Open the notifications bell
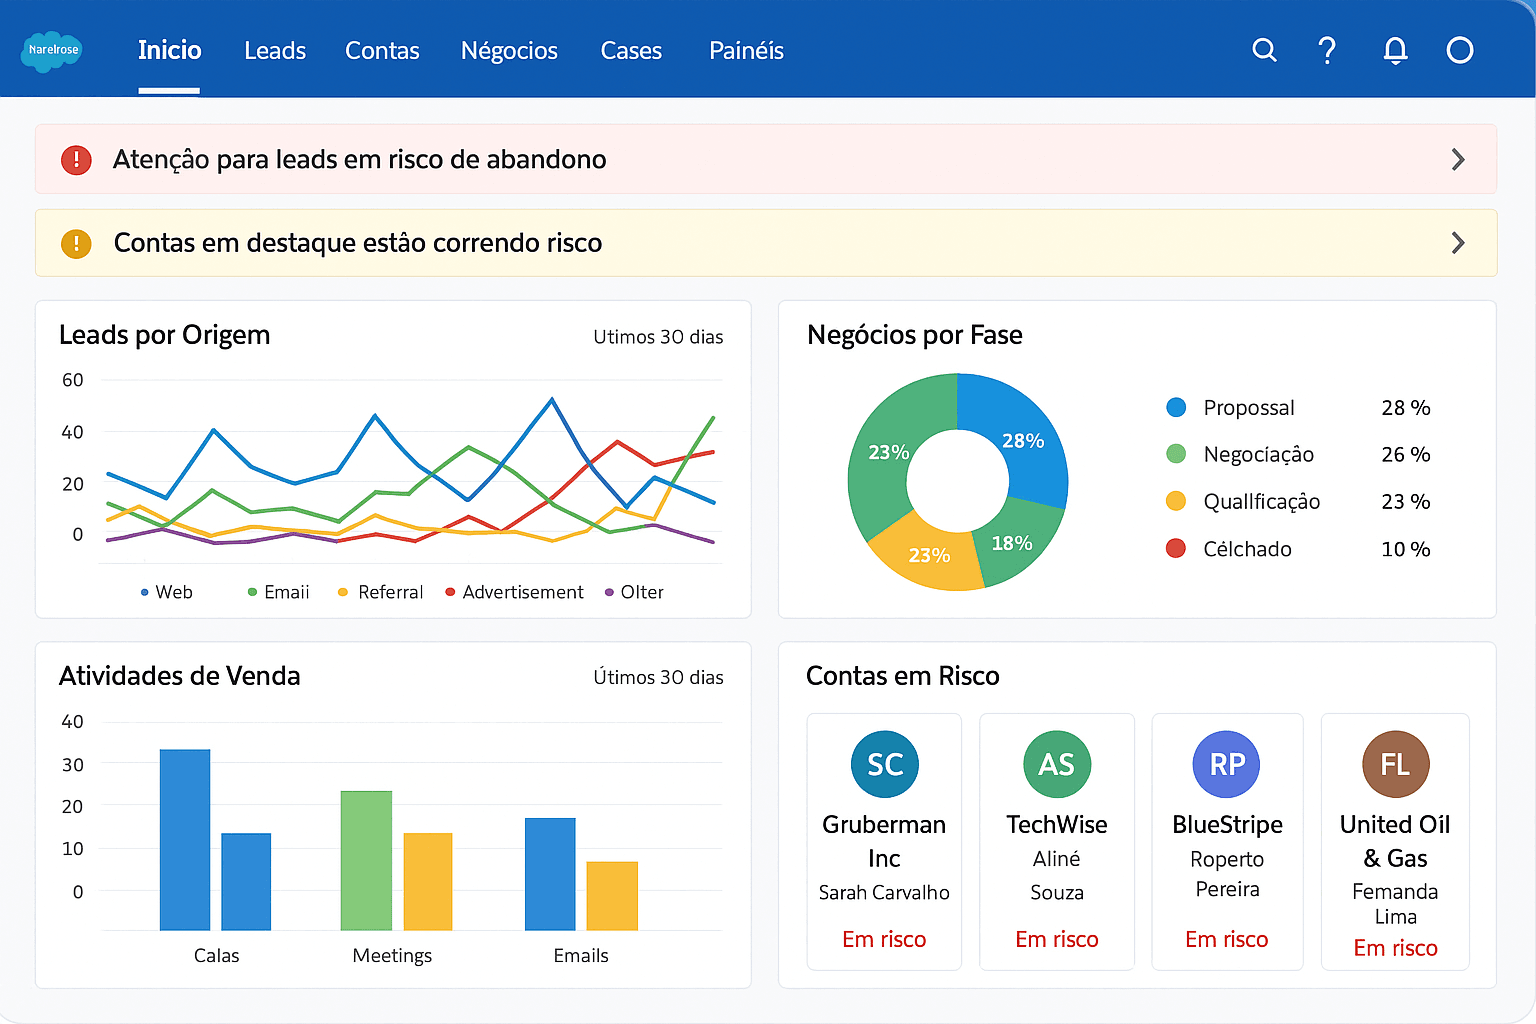This screenshot has height=1024, width=1536. [x=1395, y=50]
